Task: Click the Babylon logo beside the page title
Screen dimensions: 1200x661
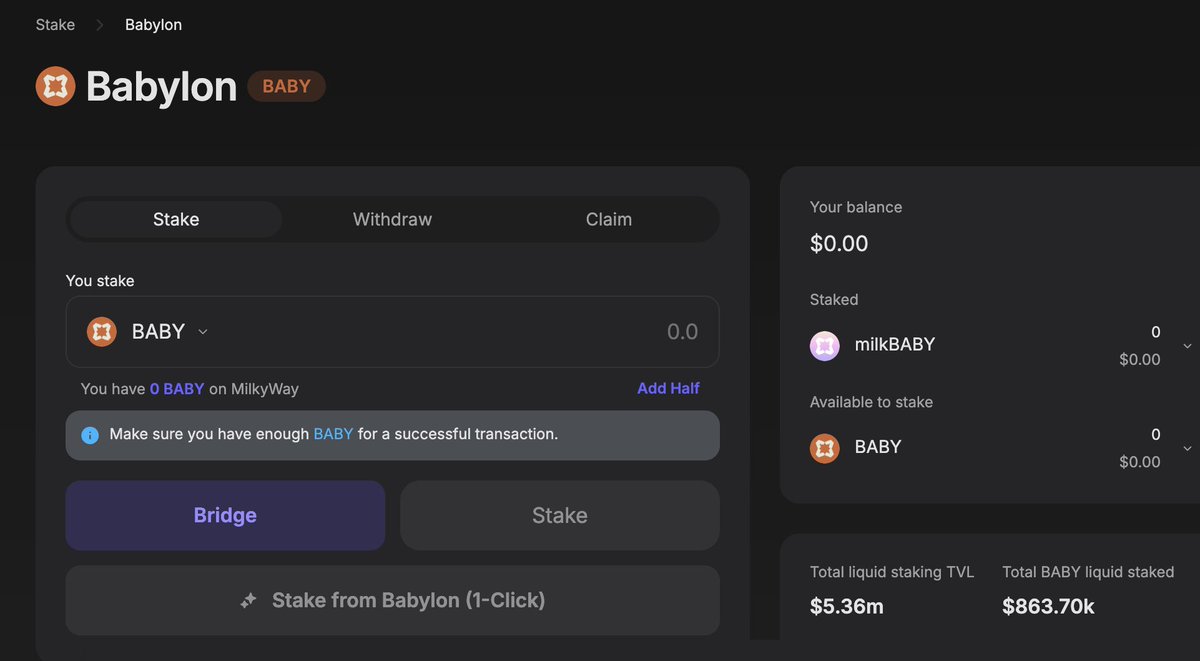Action: tap(56, 87)
